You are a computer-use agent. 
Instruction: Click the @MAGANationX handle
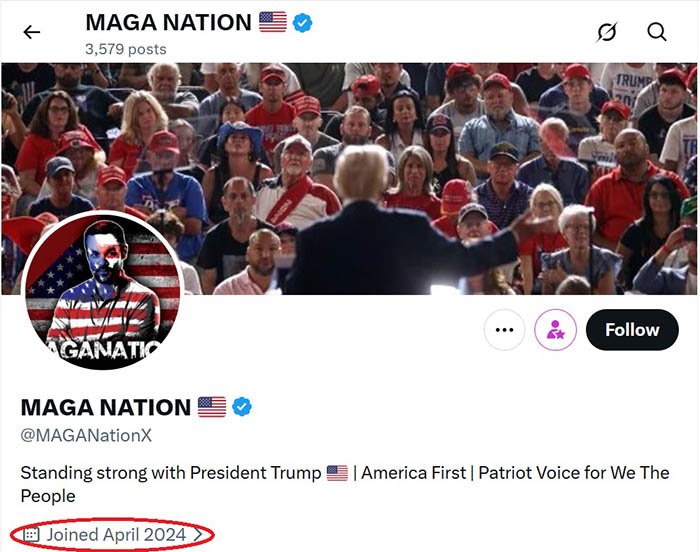tap(86, 436)
